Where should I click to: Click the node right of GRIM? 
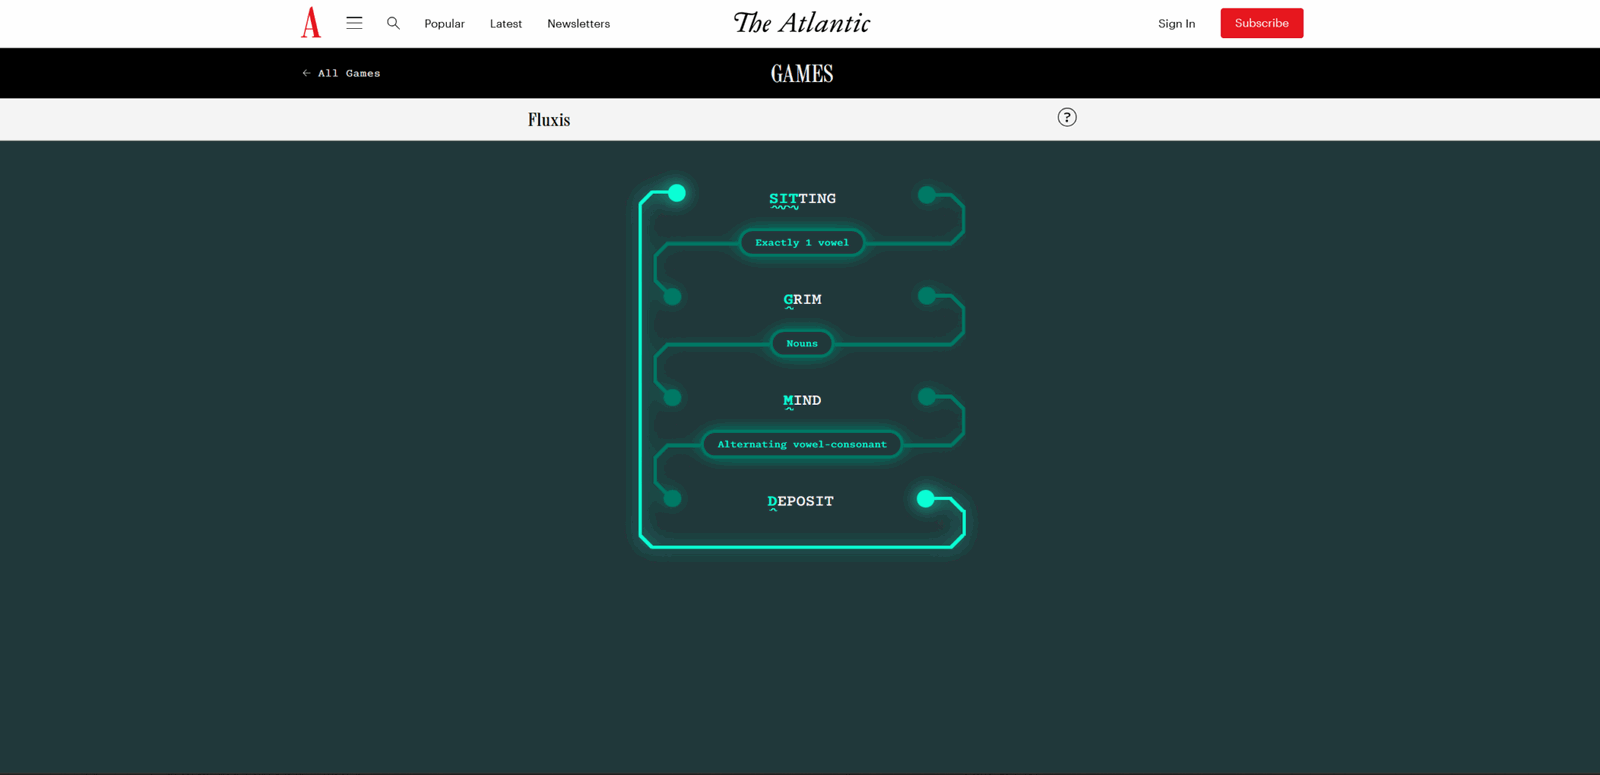[x=927, y=295]
